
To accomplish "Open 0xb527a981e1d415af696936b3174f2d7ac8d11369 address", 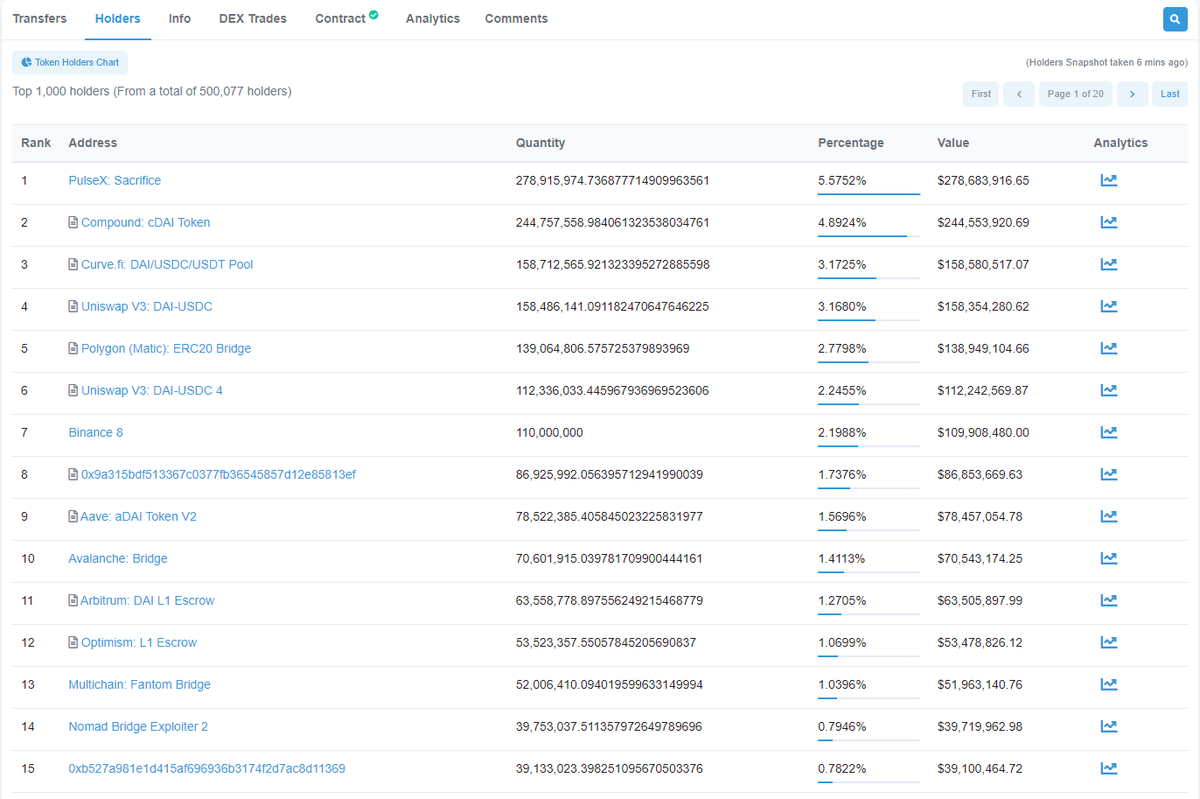I will 207,769.
